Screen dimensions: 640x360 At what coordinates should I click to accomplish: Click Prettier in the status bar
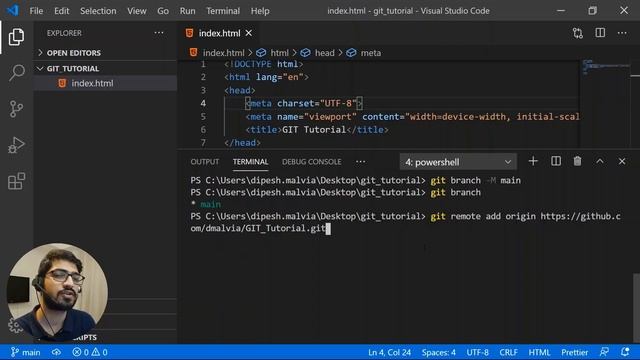574,352
